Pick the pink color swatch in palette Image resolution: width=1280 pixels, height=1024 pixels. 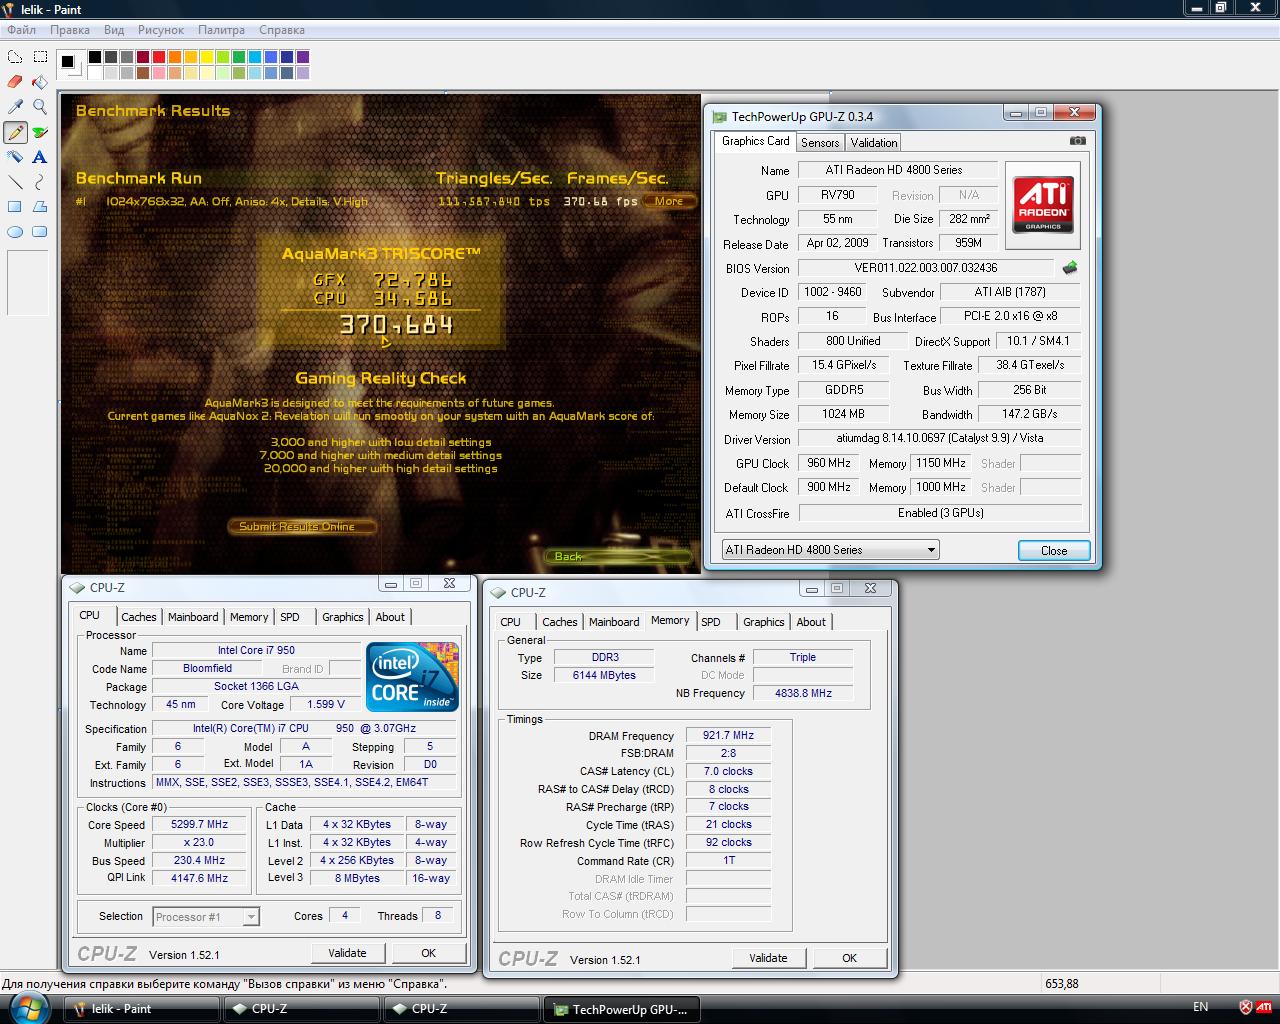159,73
